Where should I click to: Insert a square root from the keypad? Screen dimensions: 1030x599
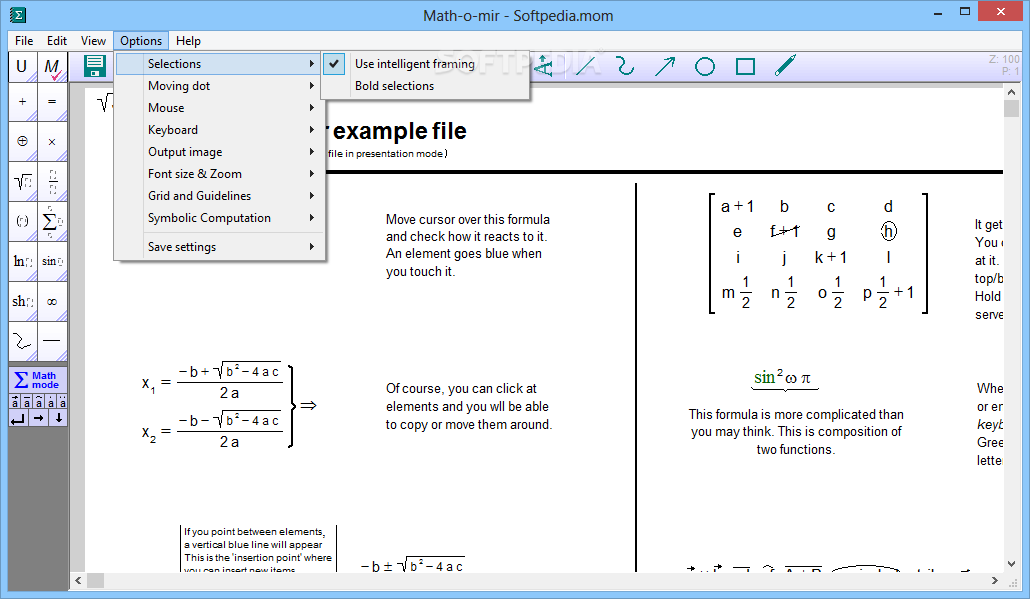pyautogui.click(x=22, y=181)
